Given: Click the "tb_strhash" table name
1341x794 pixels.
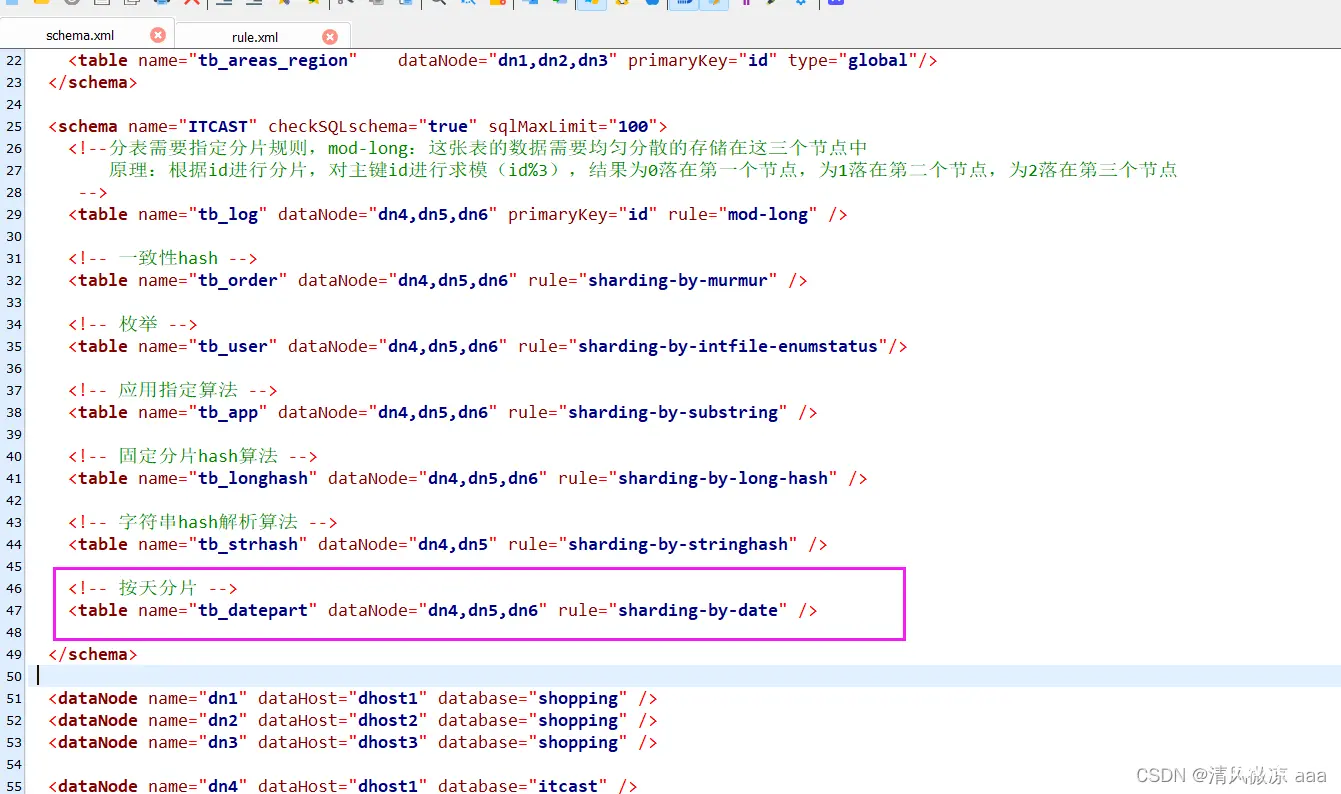Looking at the screenshot, I should [248, 544].
